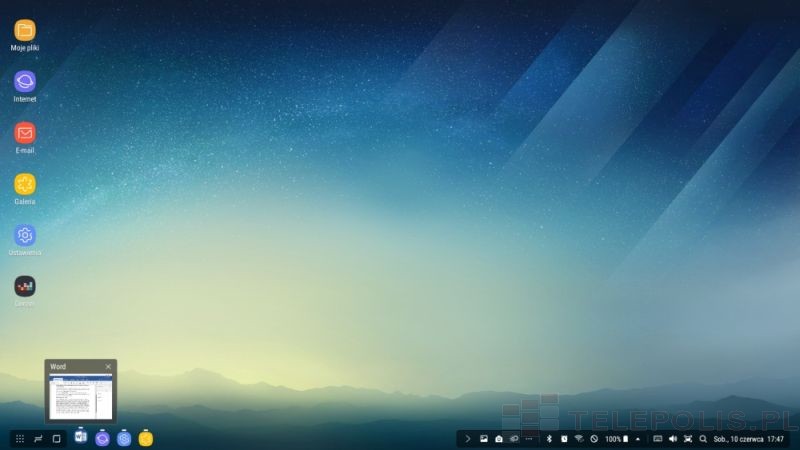This screenshot has width=800, height=450.
Task: Close the Word preview popup
Action: pos(108,366)
